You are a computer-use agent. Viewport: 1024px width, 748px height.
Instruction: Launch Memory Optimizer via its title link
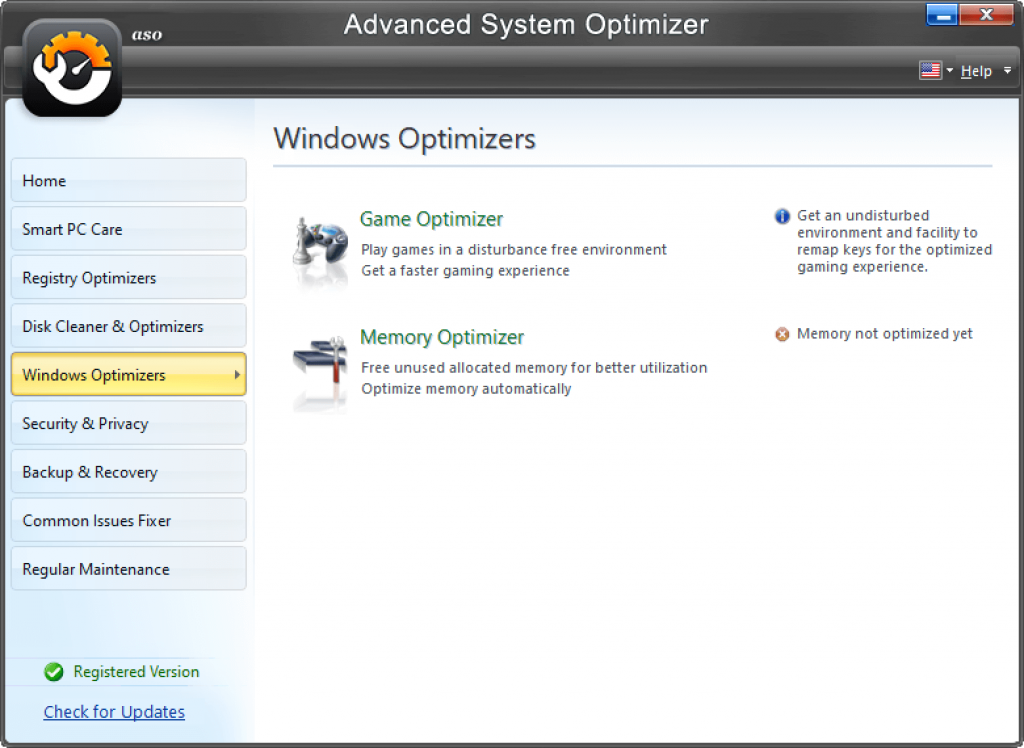pos(442,337)
